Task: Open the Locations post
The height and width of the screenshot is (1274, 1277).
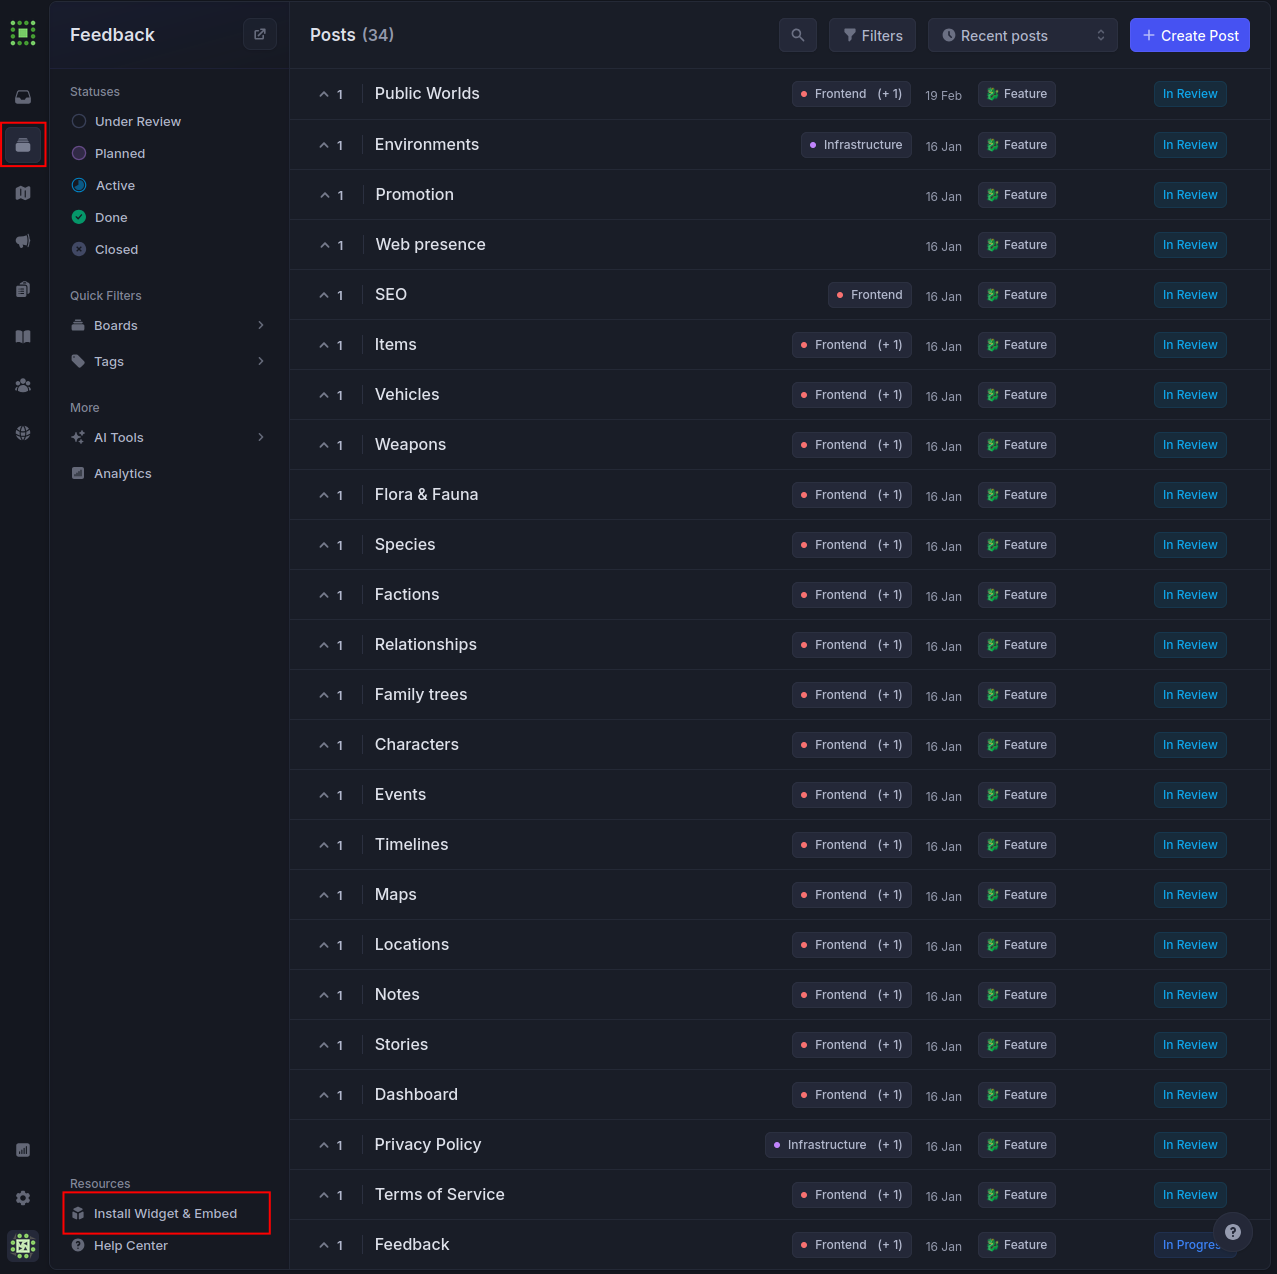Action: pyautogui.click(x=412, y=944)
